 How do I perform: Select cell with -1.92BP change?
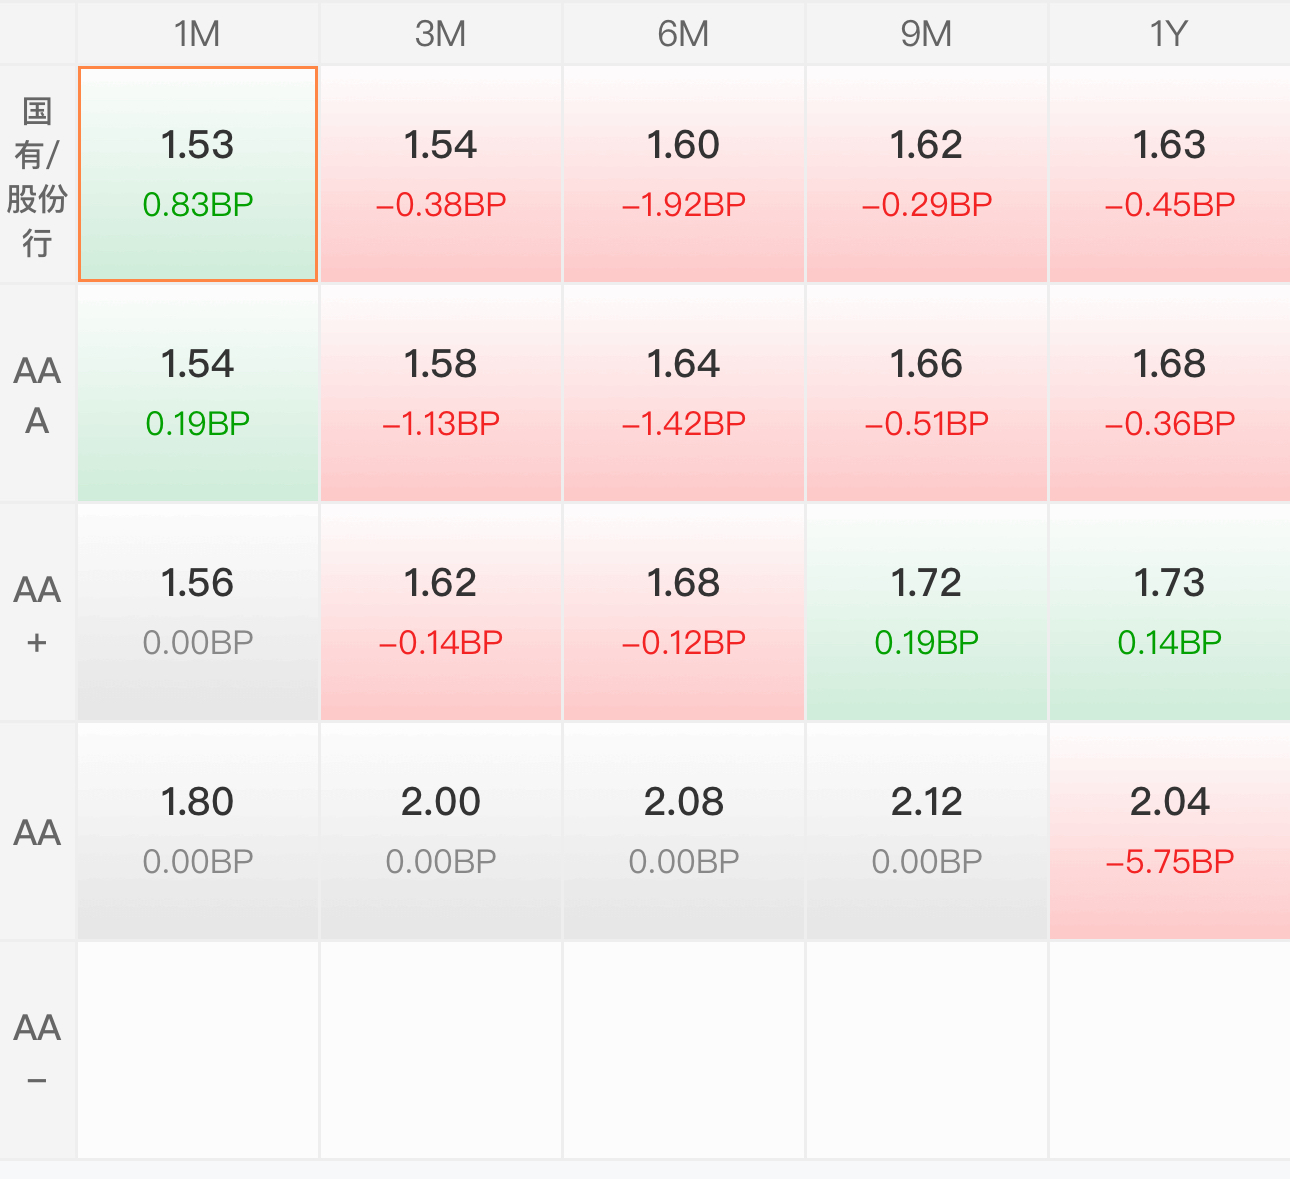tap(684, 174)
